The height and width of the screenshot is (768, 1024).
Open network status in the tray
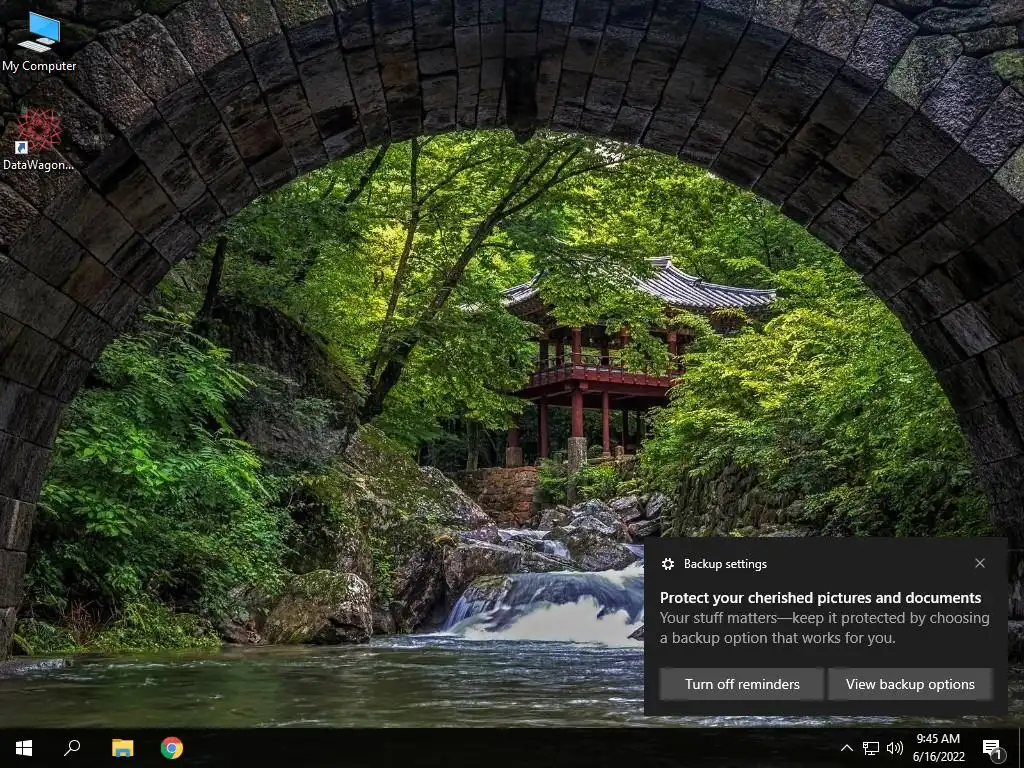[x=871, y=748]
